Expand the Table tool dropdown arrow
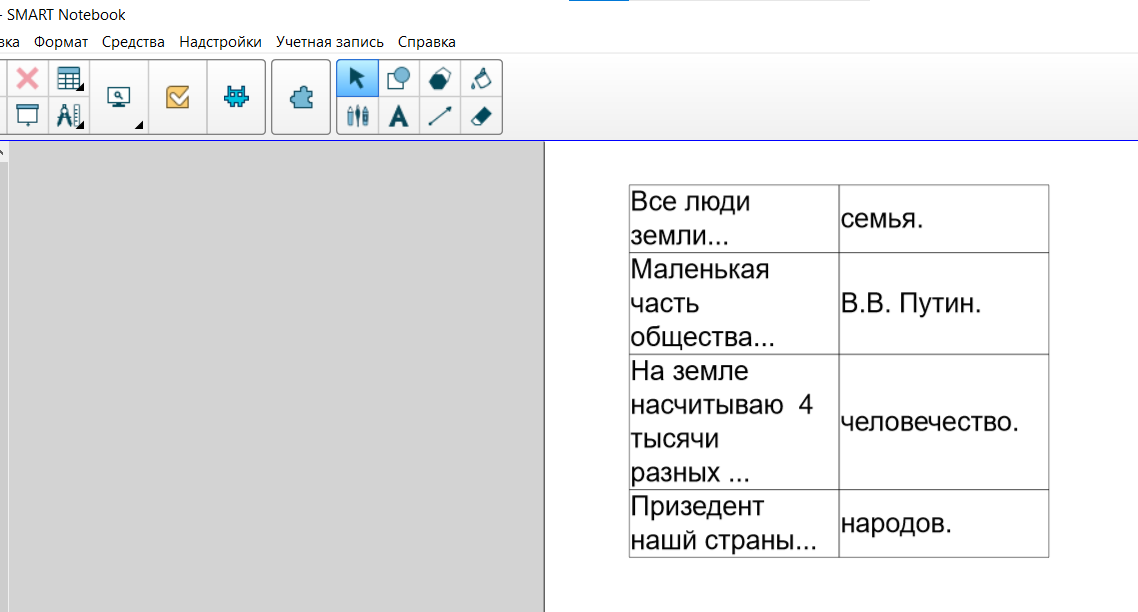Image resolution: width=1138 pixels, height=612 pixels. [81, 88]
